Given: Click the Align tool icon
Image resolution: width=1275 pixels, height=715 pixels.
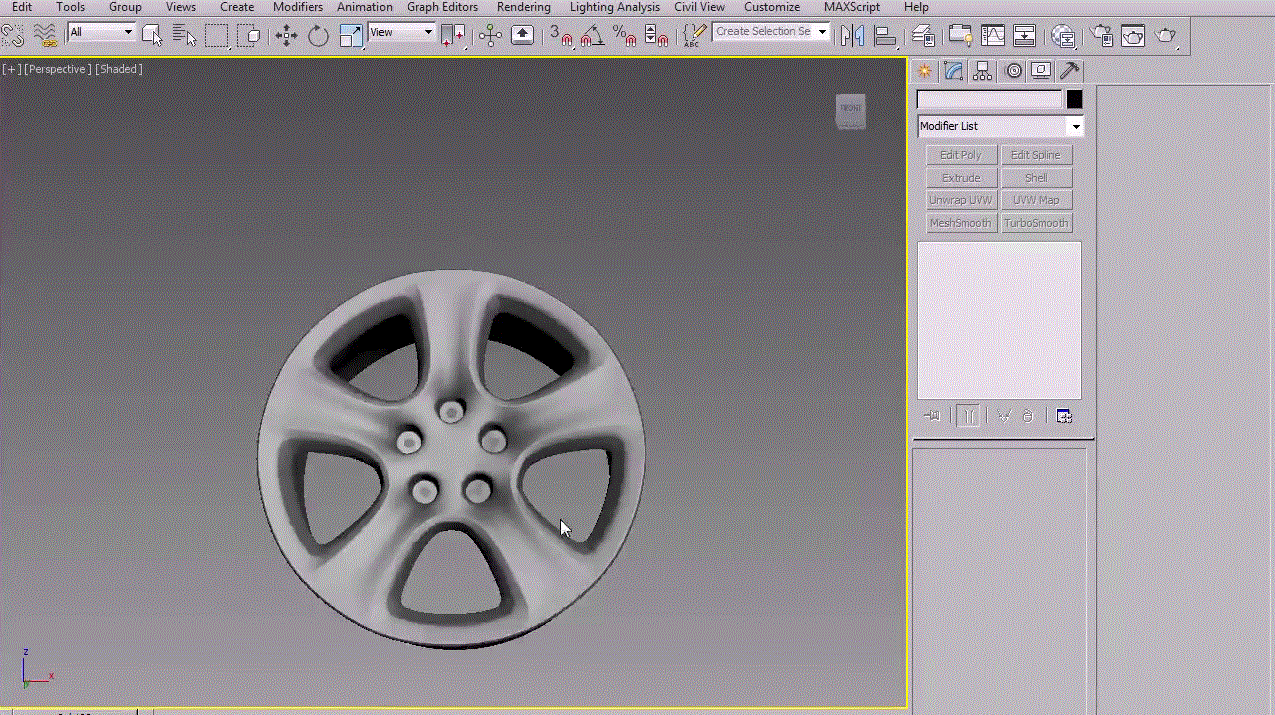Looking at the screenshot, I should [885, 36].
